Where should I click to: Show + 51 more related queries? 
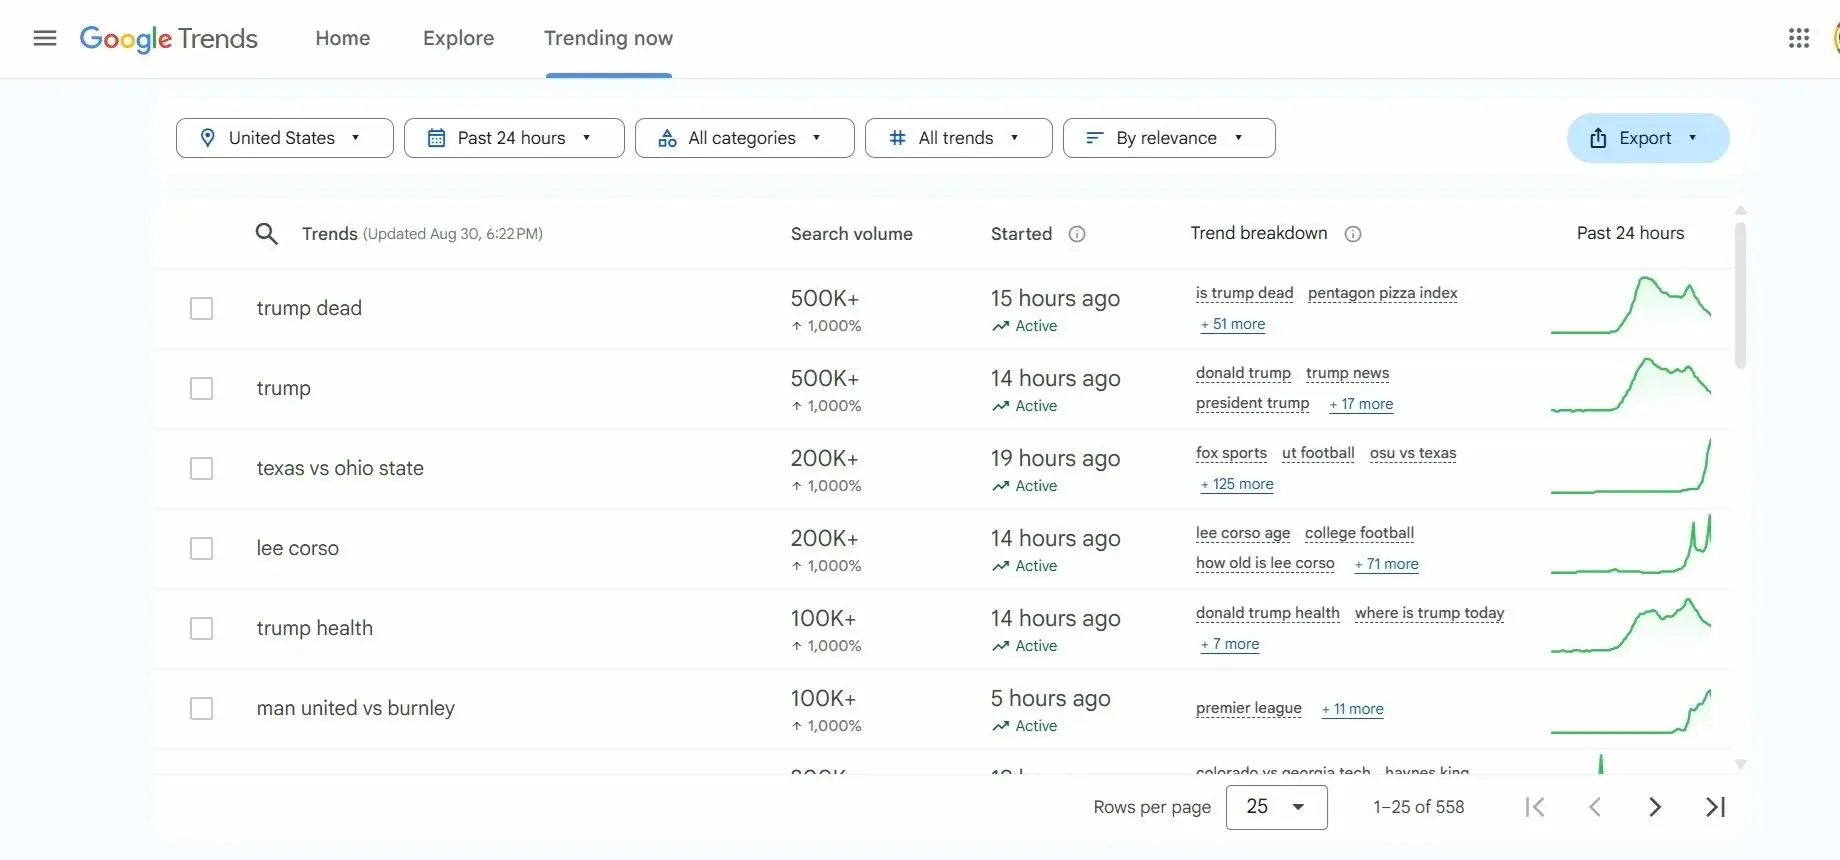pyautogui.click(x=1233, y=324)
